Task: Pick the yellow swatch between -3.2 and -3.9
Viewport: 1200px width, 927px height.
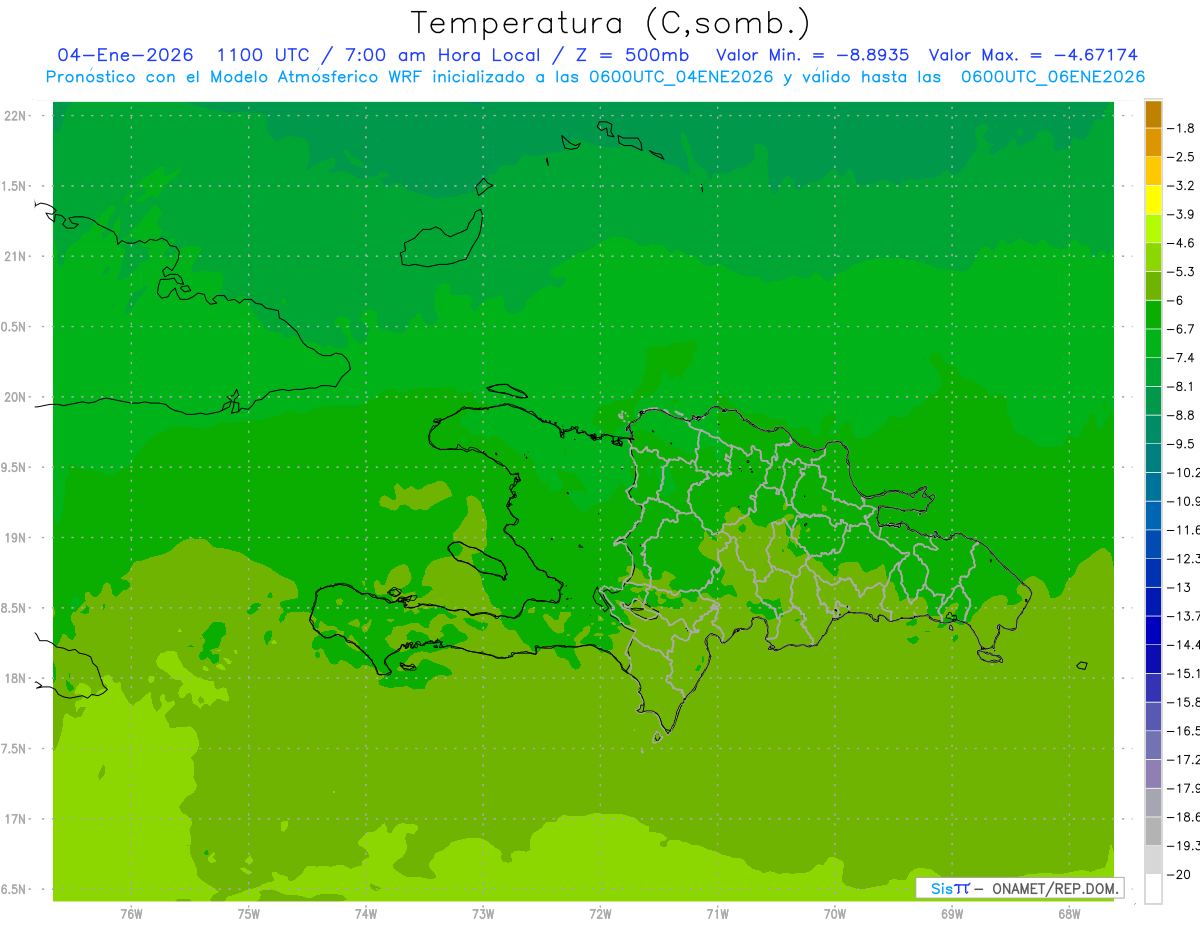Action: [x=1153, y=200]
